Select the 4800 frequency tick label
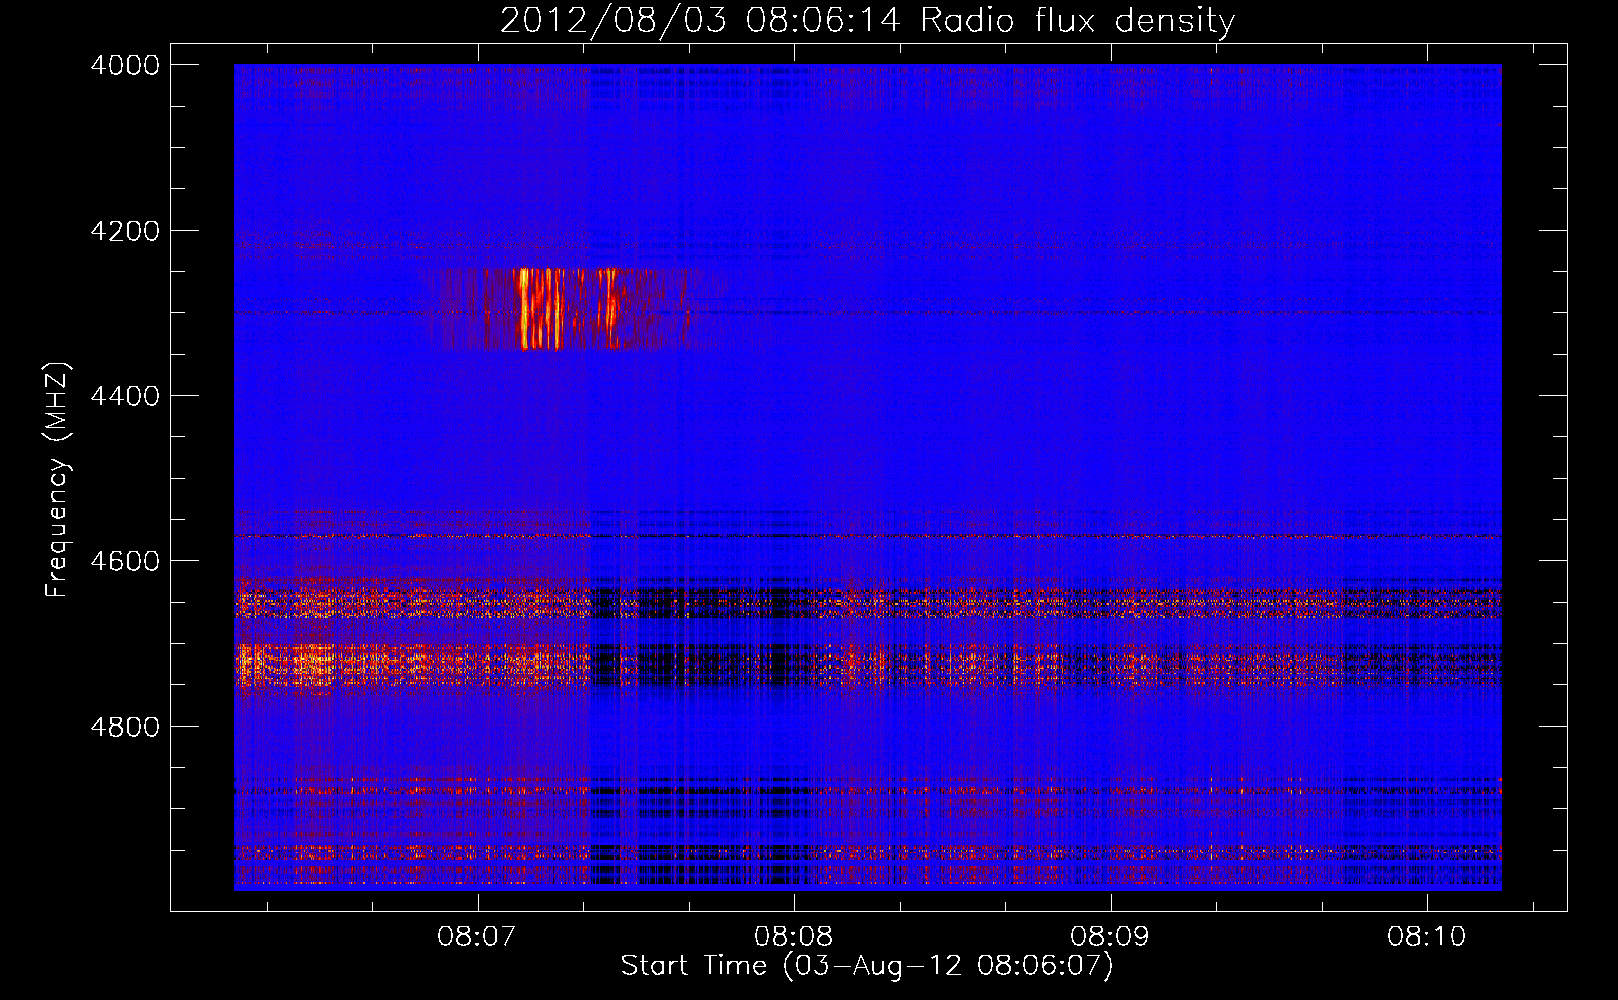The height and width of the screenshot is (1000, 1618). point(125,727)
